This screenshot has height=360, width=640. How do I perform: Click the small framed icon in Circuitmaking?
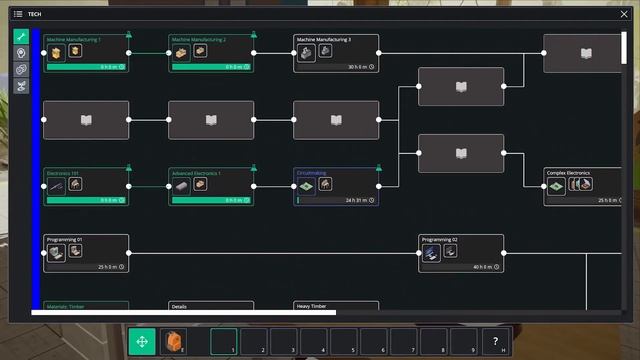[x=325, y=184]
